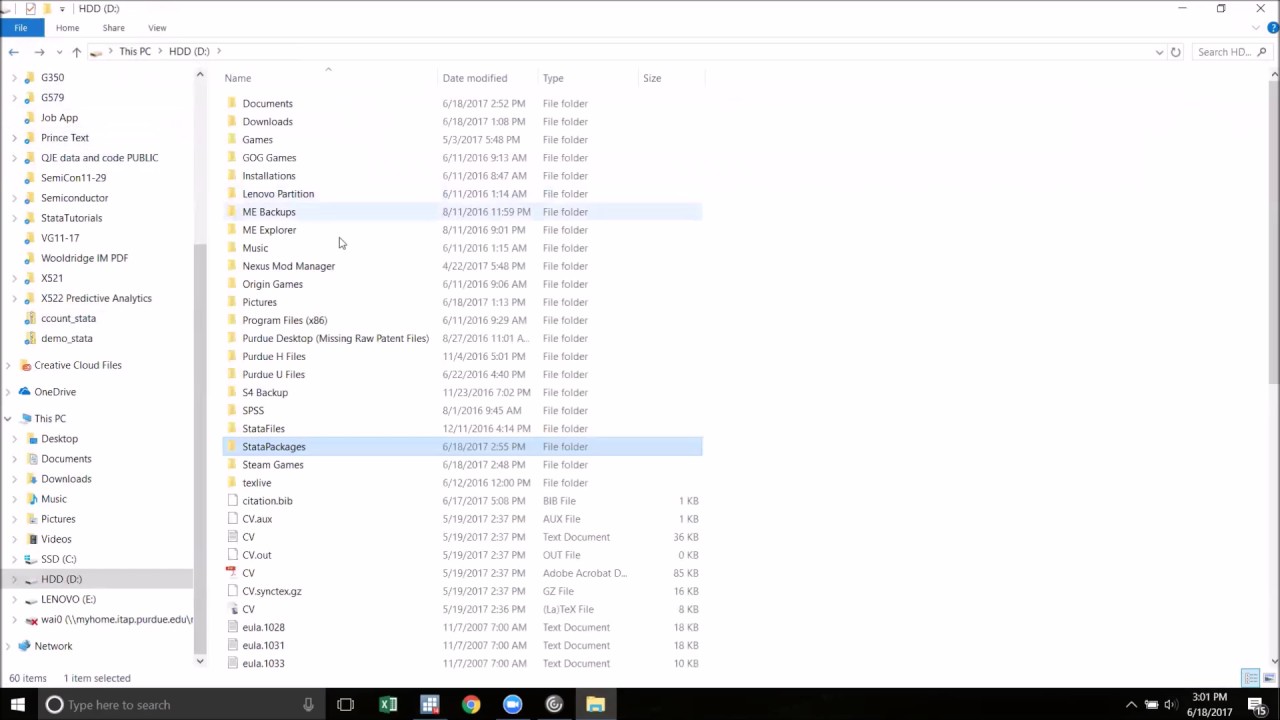Select the CV LaTeX file icon

click(x=232, y=609)
